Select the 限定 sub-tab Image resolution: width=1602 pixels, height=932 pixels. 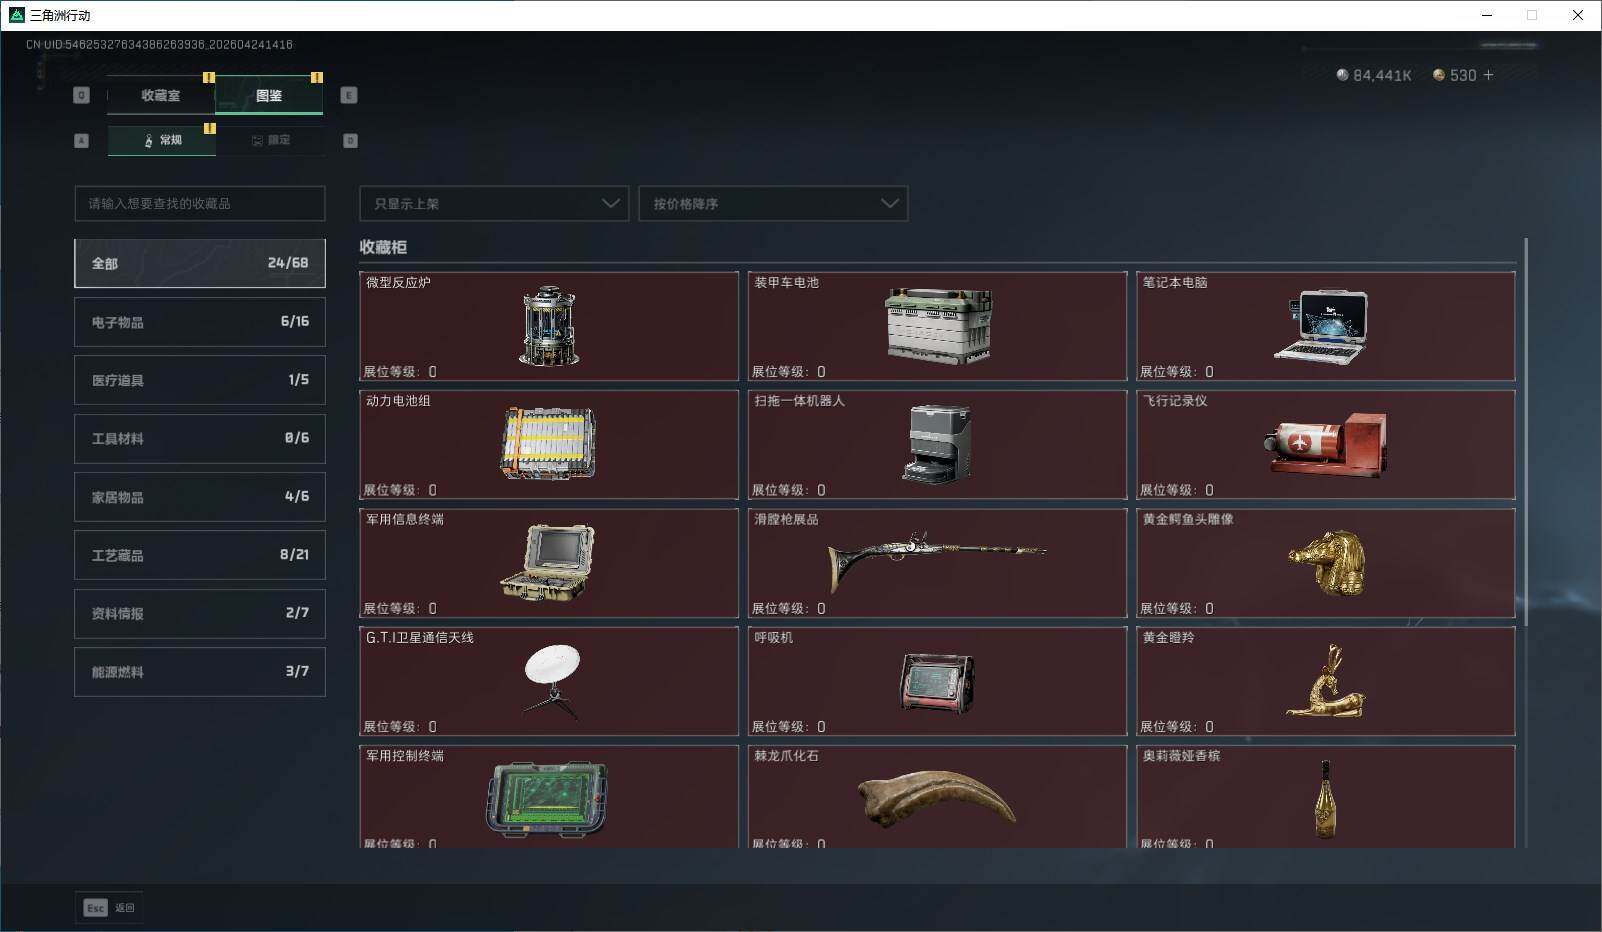(x=270, y=140)
